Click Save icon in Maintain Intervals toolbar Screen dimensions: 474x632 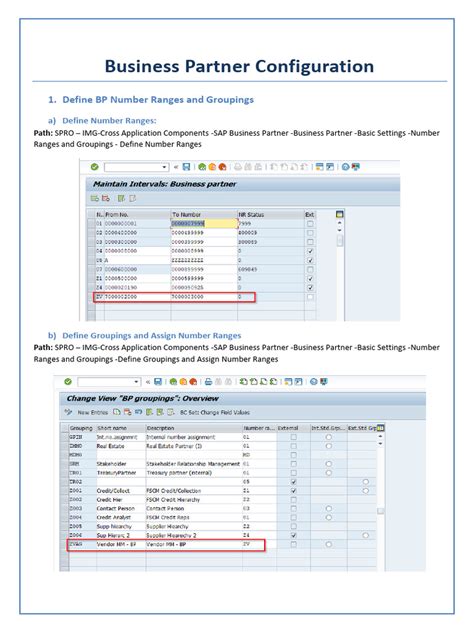[186, 167]
